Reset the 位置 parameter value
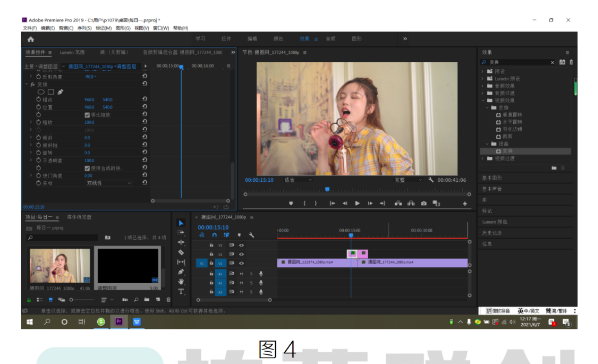Image resolution: width=598 pixels, height=364 pixels. click(145, 107)
